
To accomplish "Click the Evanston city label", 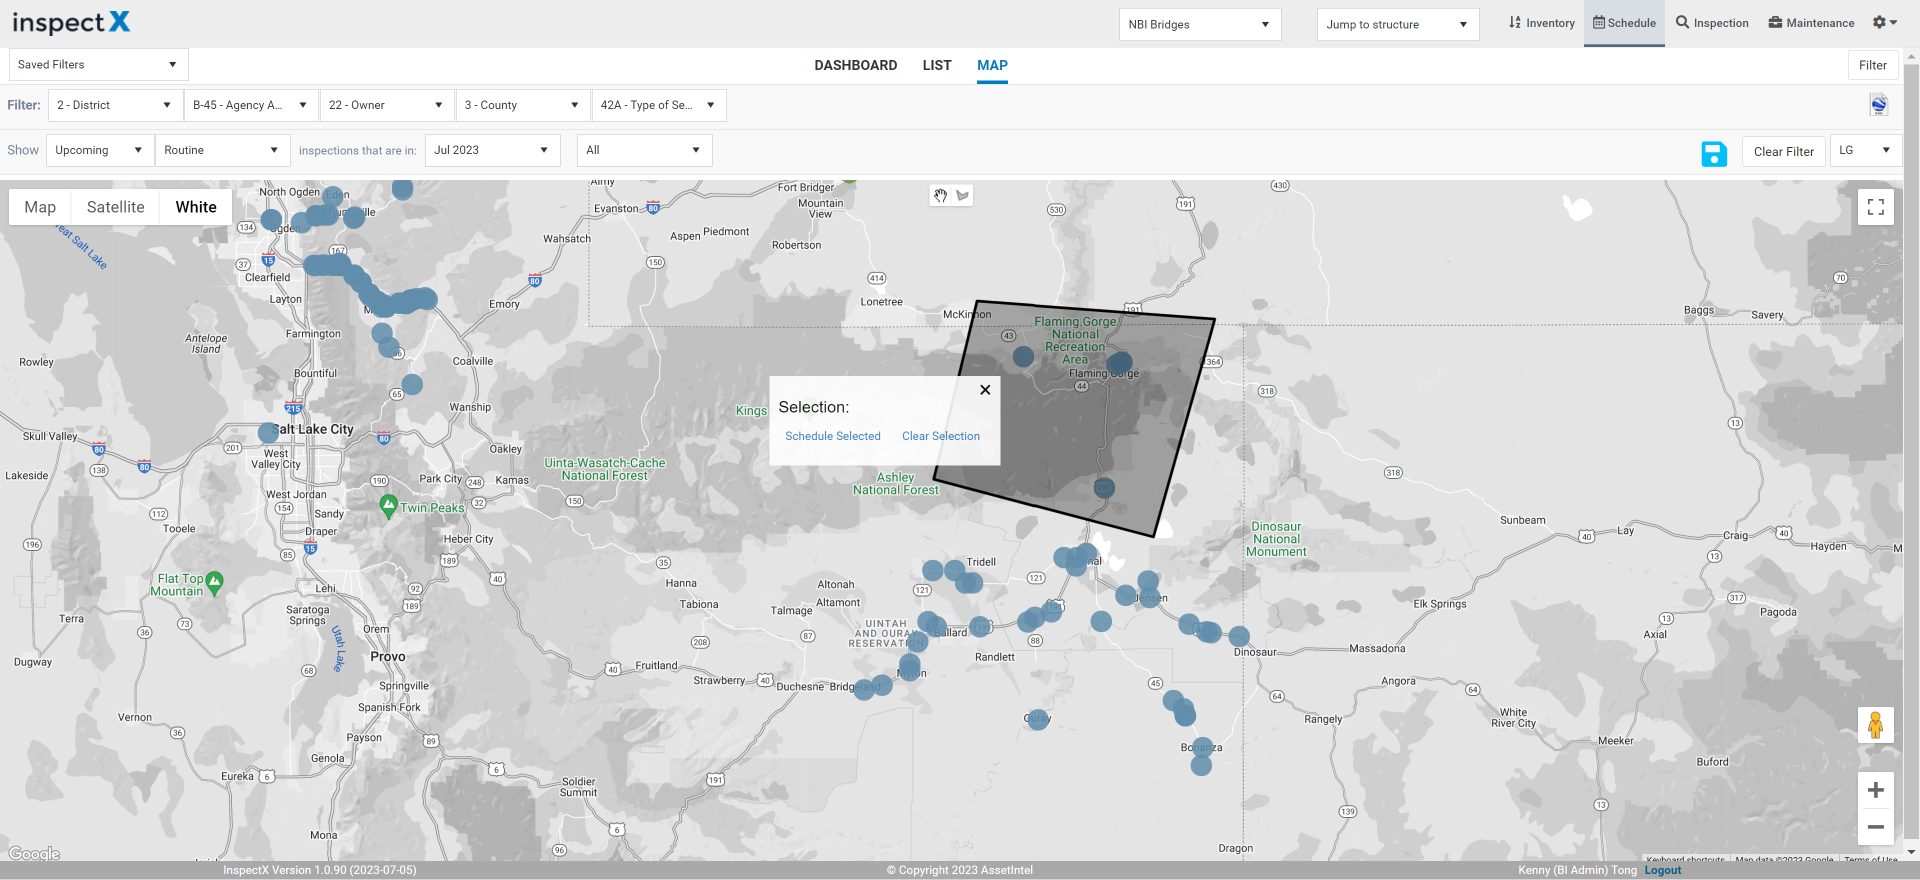I will (x=616, y=208).
